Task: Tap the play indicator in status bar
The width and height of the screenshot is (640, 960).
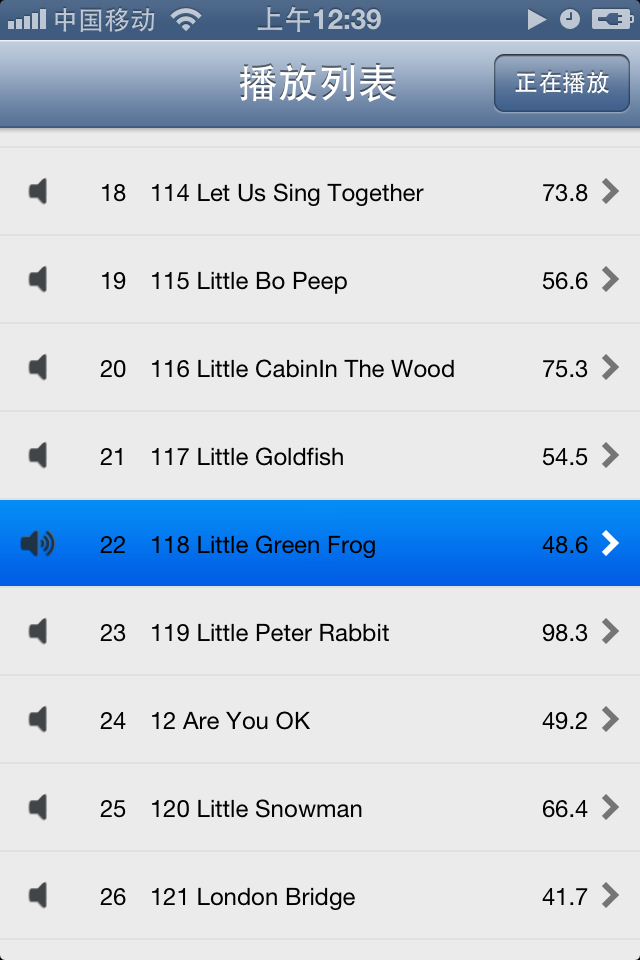Action: [x=537, y=19]
